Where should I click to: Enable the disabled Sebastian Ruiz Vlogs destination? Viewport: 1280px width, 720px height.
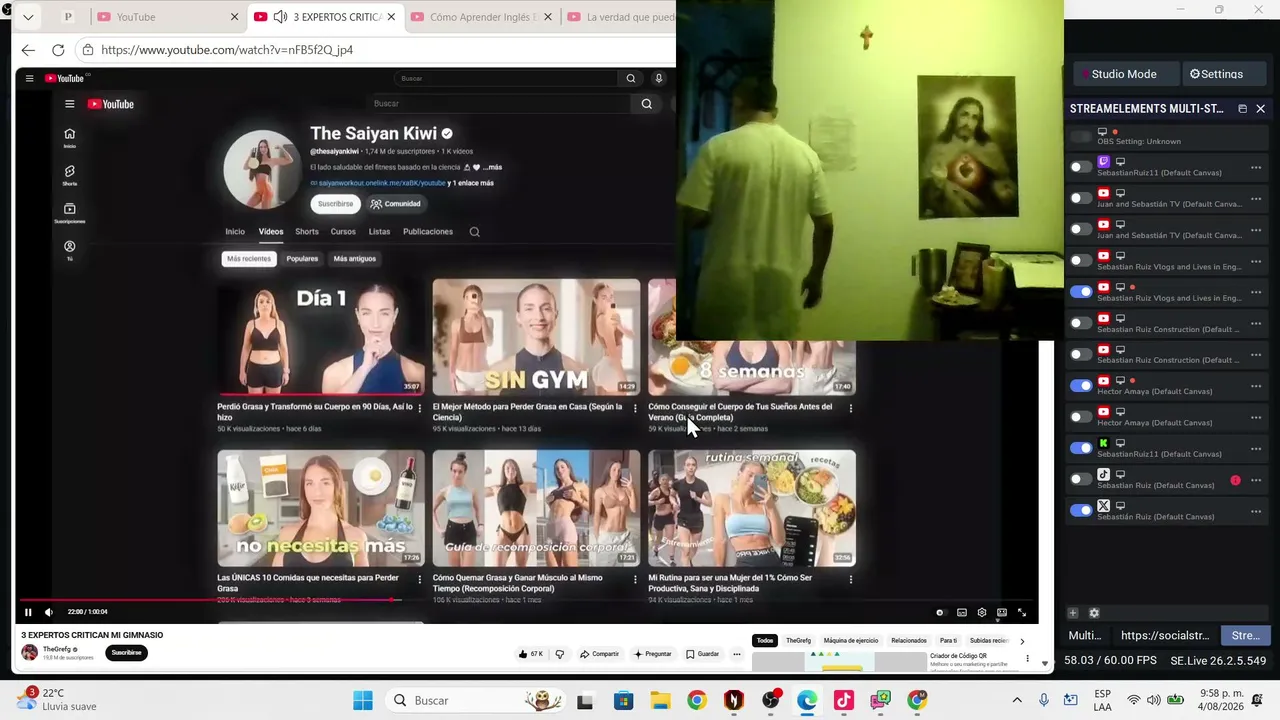pos(1081,260)
